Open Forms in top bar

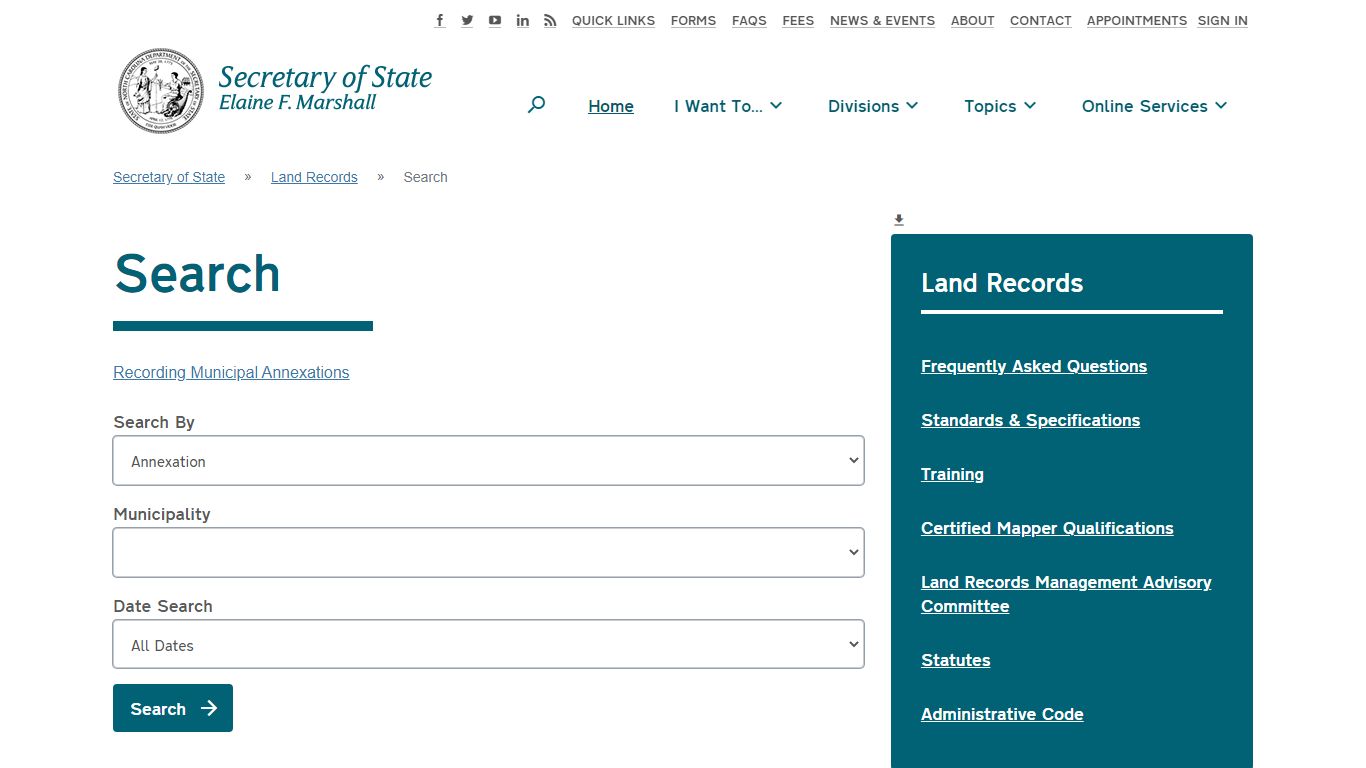(693, 20)
